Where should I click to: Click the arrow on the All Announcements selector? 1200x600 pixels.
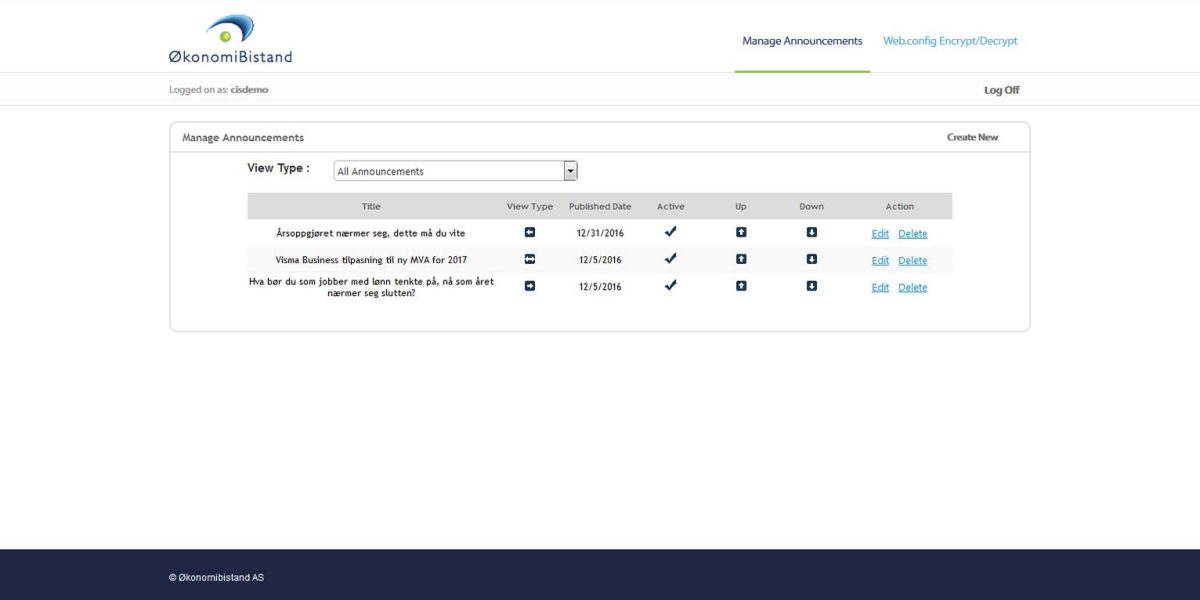pyautogui.click(x=570, y=170)
